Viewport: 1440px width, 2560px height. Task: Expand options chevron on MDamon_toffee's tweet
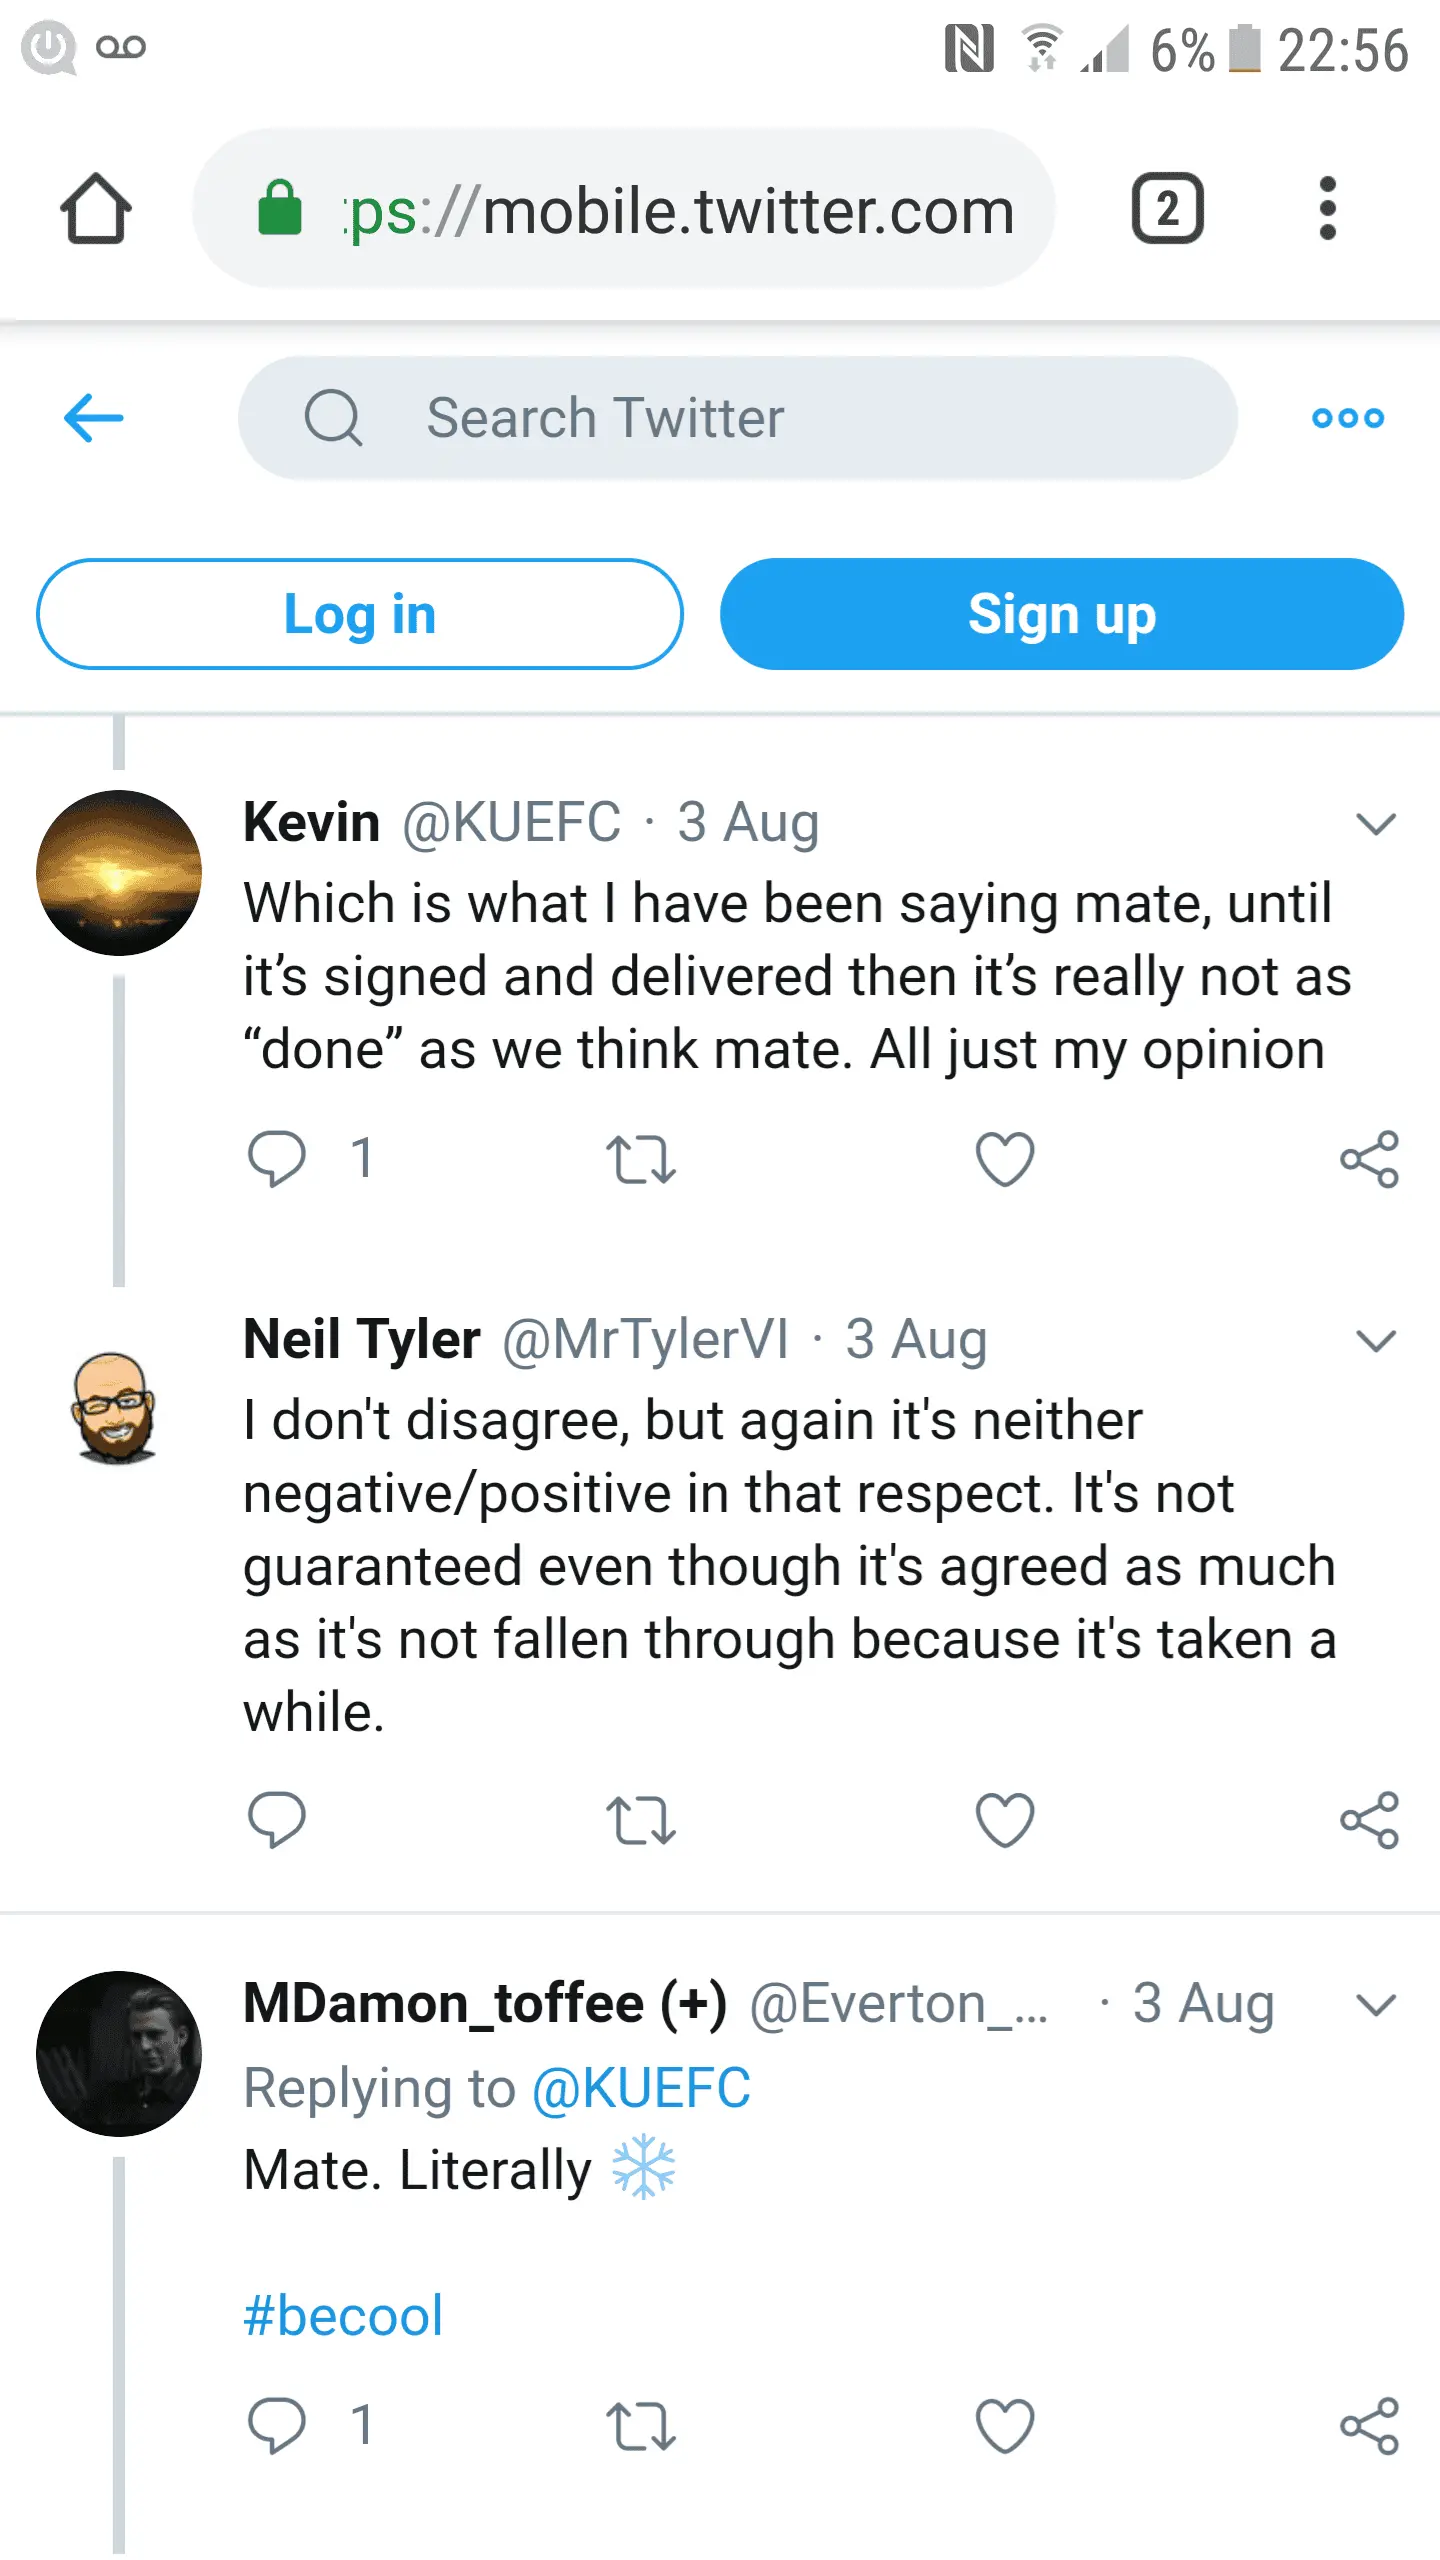tap(1376, 2004)
